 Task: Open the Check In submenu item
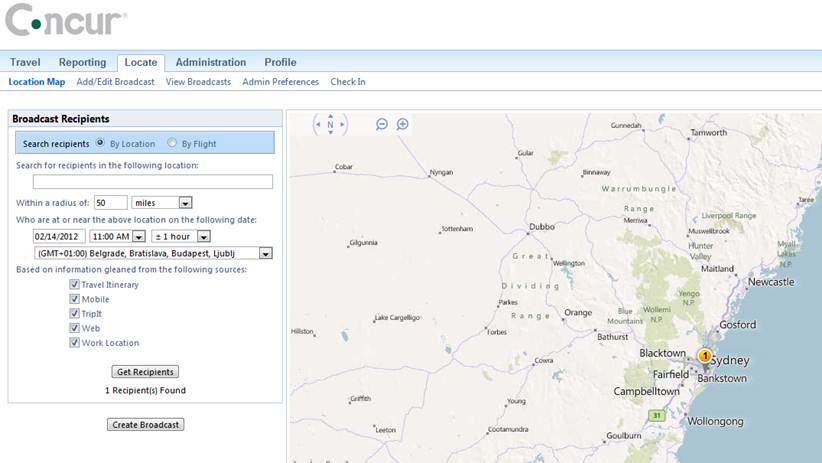click(348, 82)
